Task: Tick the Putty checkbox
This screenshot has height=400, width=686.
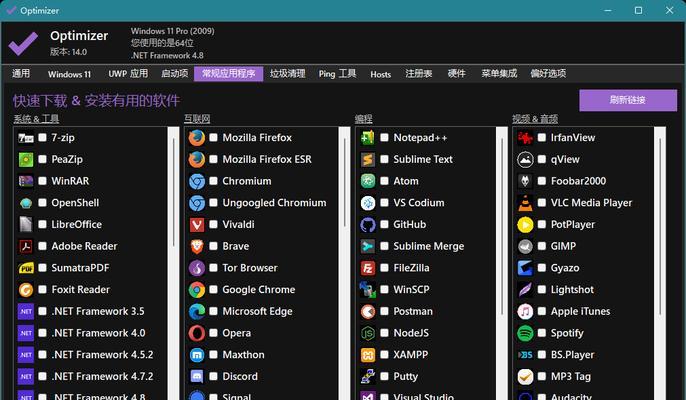Action: [384, 376]
